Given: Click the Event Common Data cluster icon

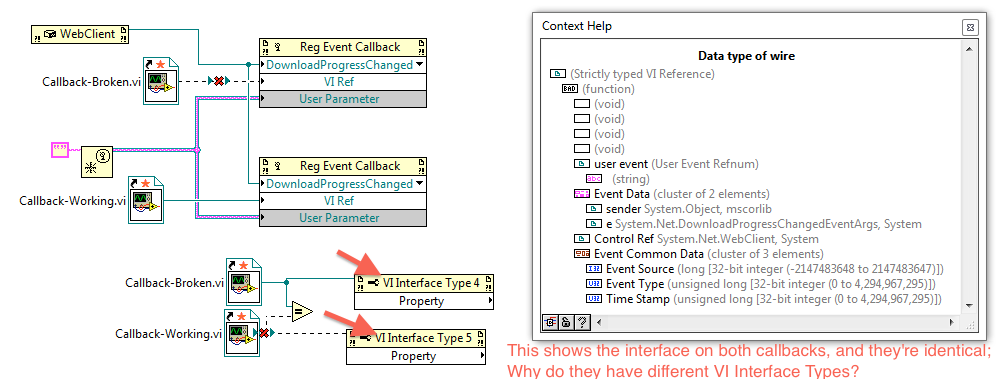Looking at the screenshot, I should (581, 254).
